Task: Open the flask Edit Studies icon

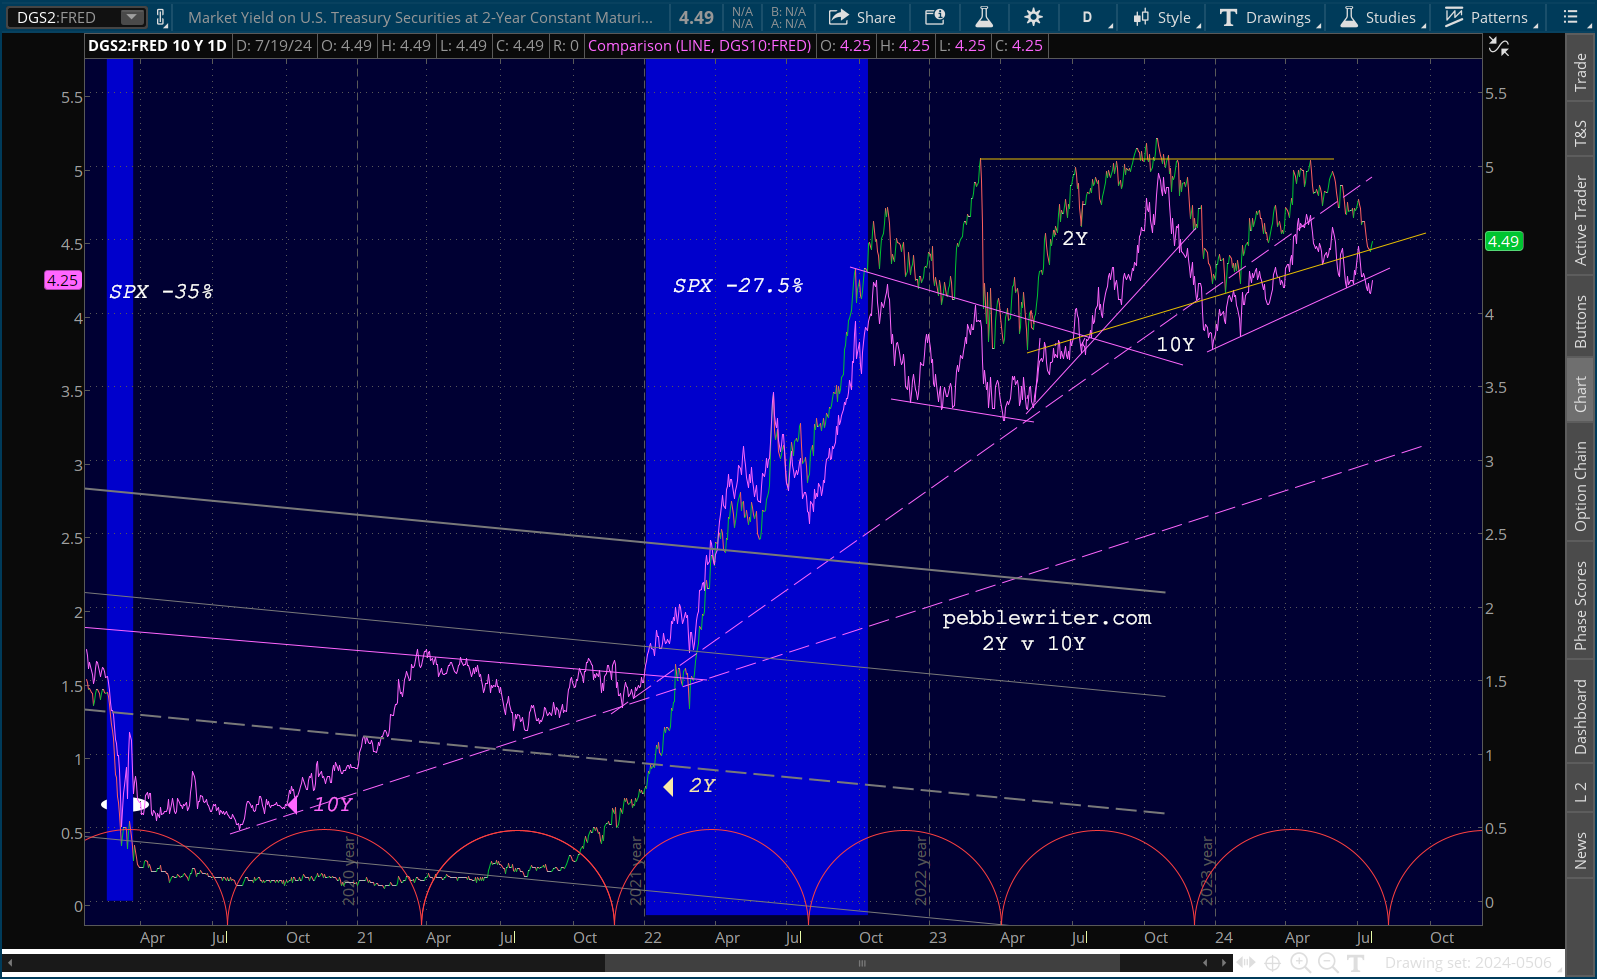Action: coord(984,17)
